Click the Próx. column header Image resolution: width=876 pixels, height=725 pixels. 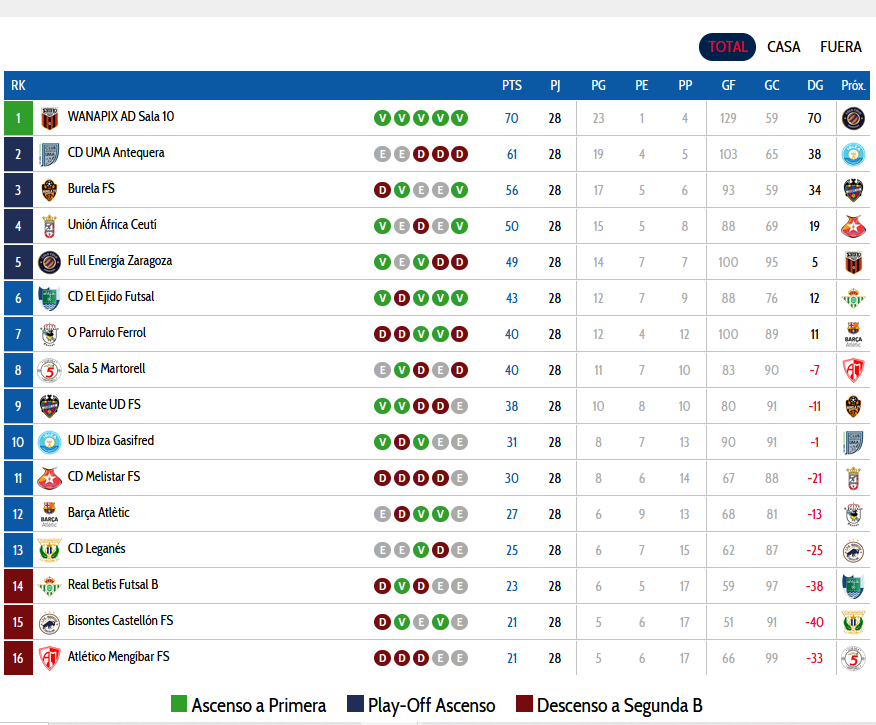coord(853,85)
